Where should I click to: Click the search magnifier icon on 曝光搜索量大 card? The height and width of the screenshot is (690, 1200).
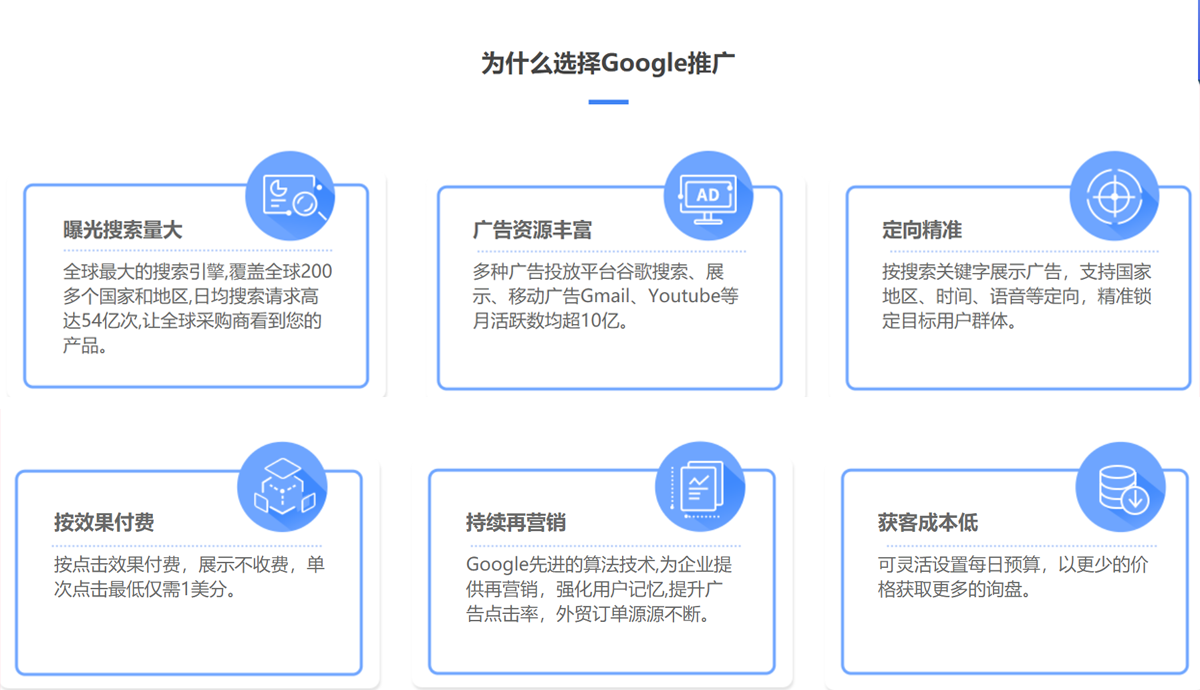[x=290, y=195]
